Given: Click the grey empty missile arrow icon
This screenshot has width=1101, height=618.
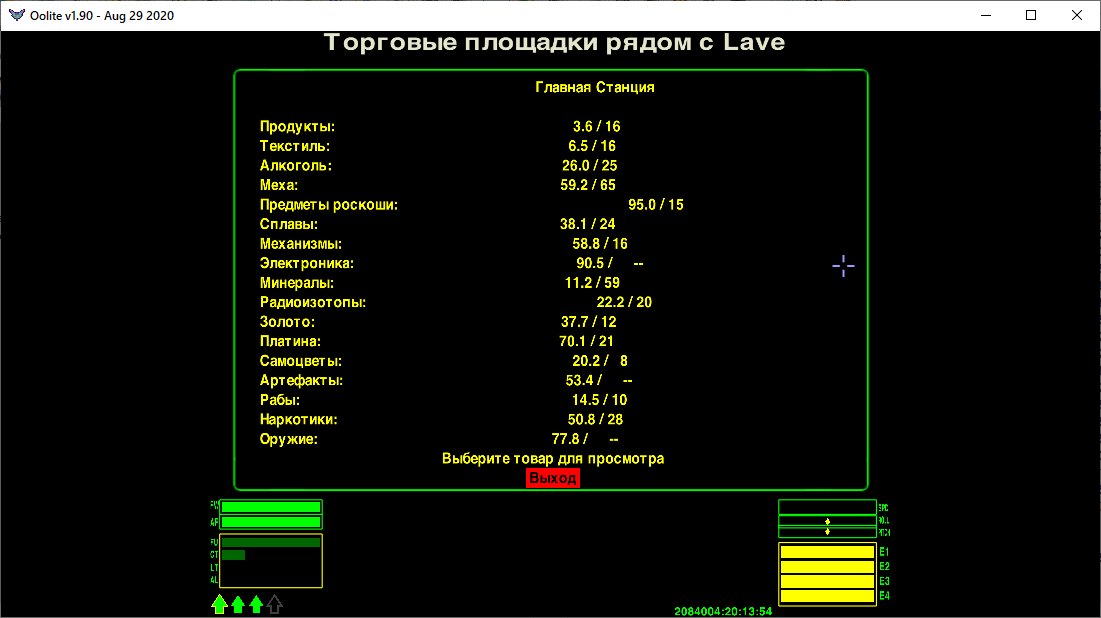Looking at the screenshot, I should coord(274,604).
